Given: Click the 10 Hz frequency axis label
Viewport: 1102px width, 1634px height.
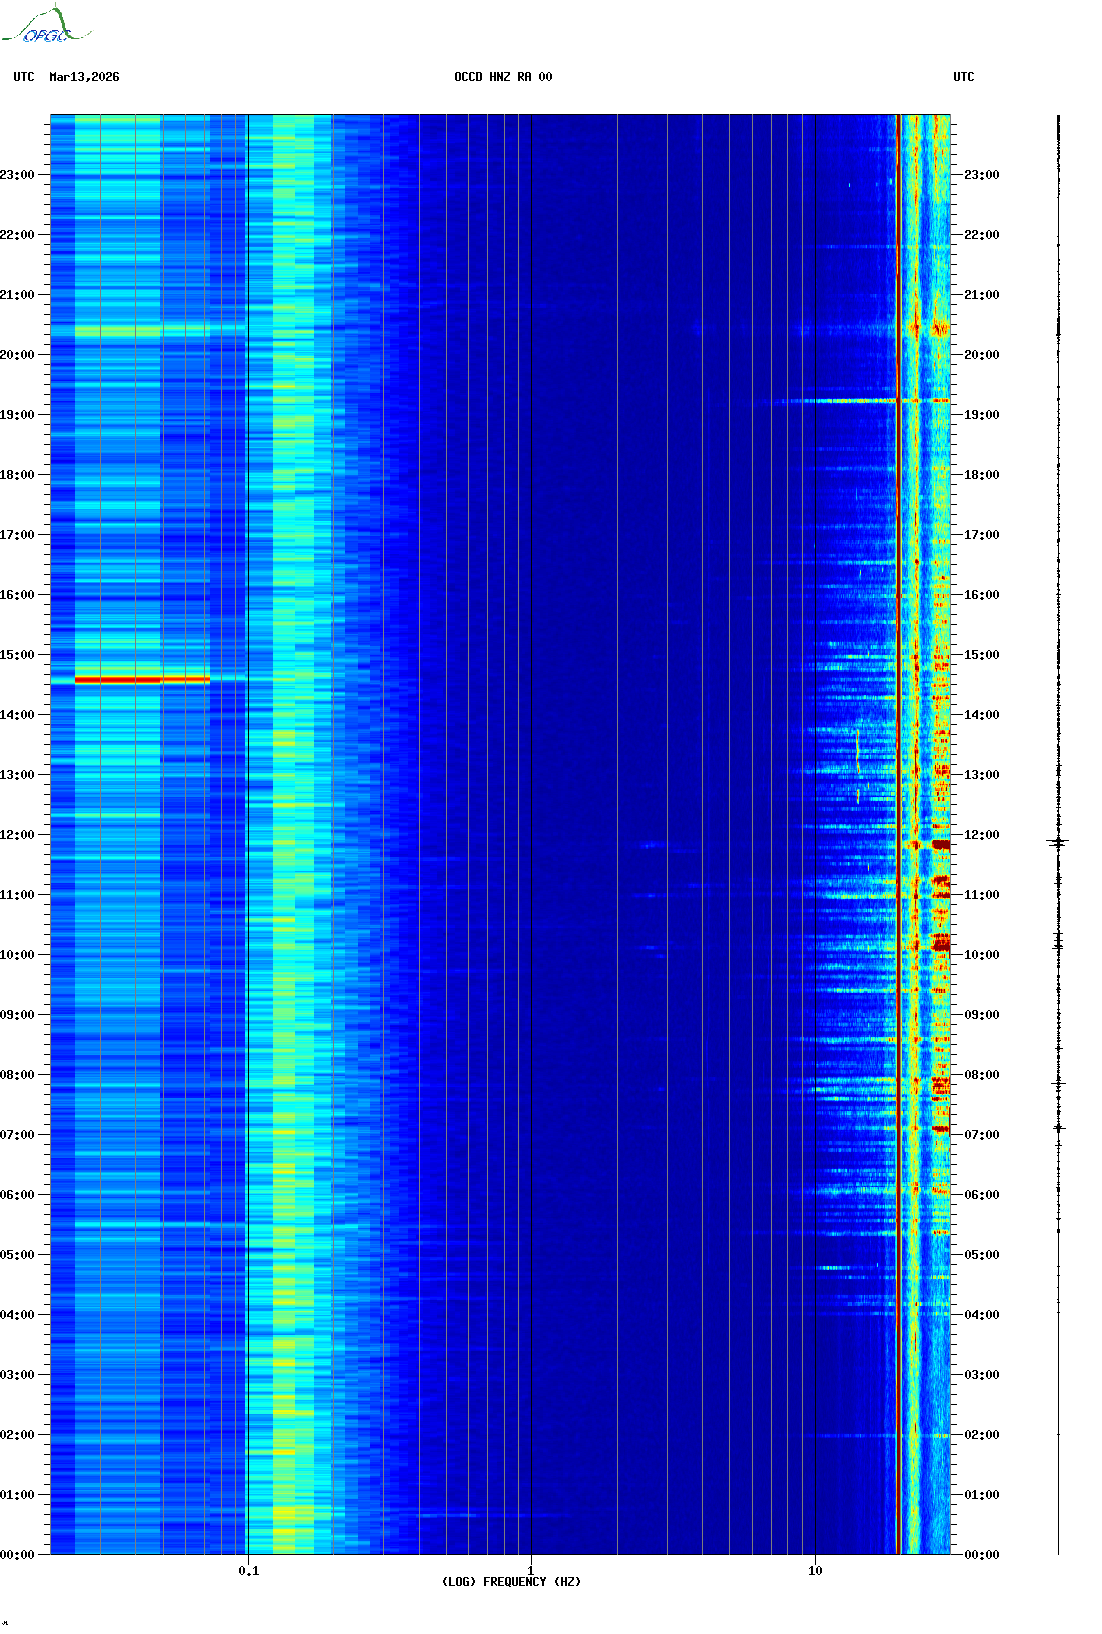Looking at the screenshot, I should coord(815,1571).
